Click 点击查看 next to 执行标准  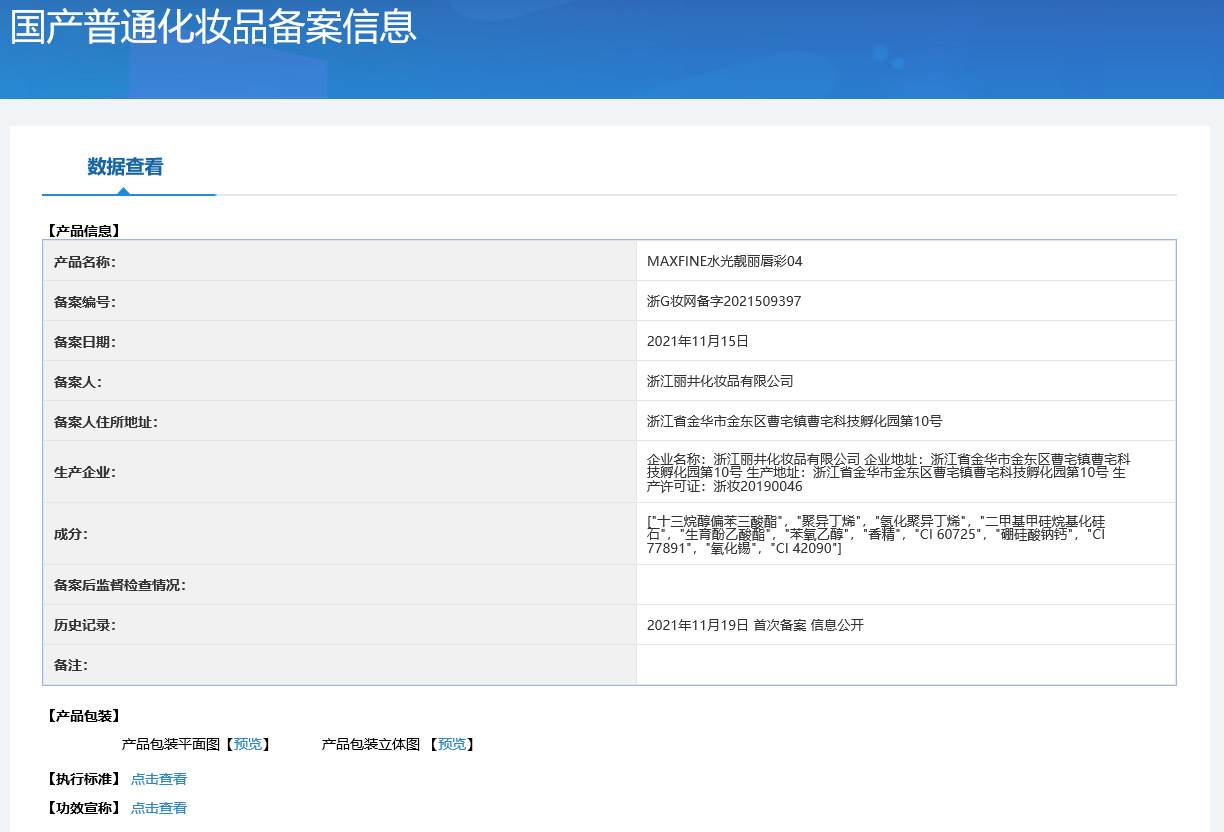[159, 779]
